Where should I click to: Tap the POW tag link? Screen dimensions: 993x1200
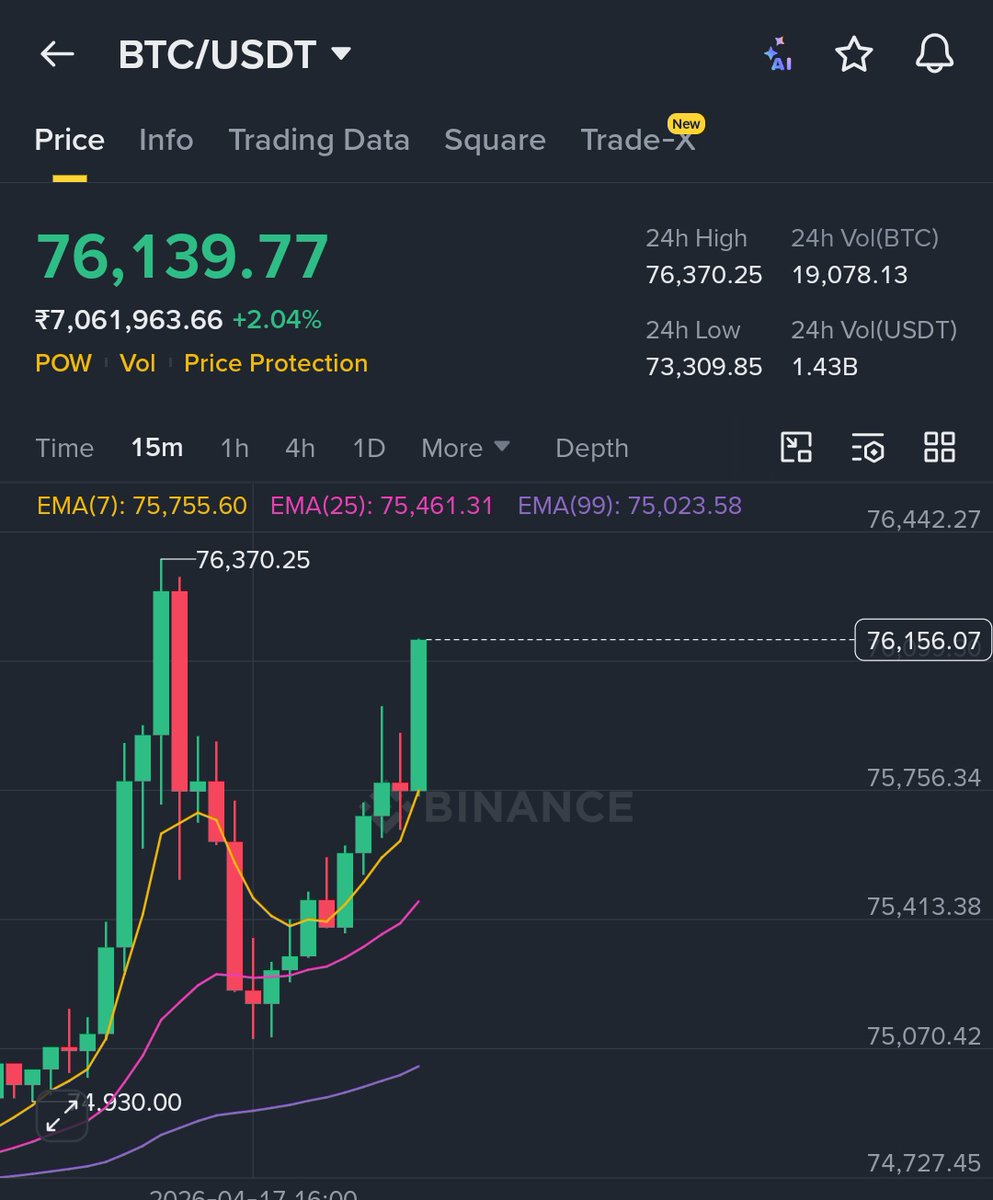[63, 363]
